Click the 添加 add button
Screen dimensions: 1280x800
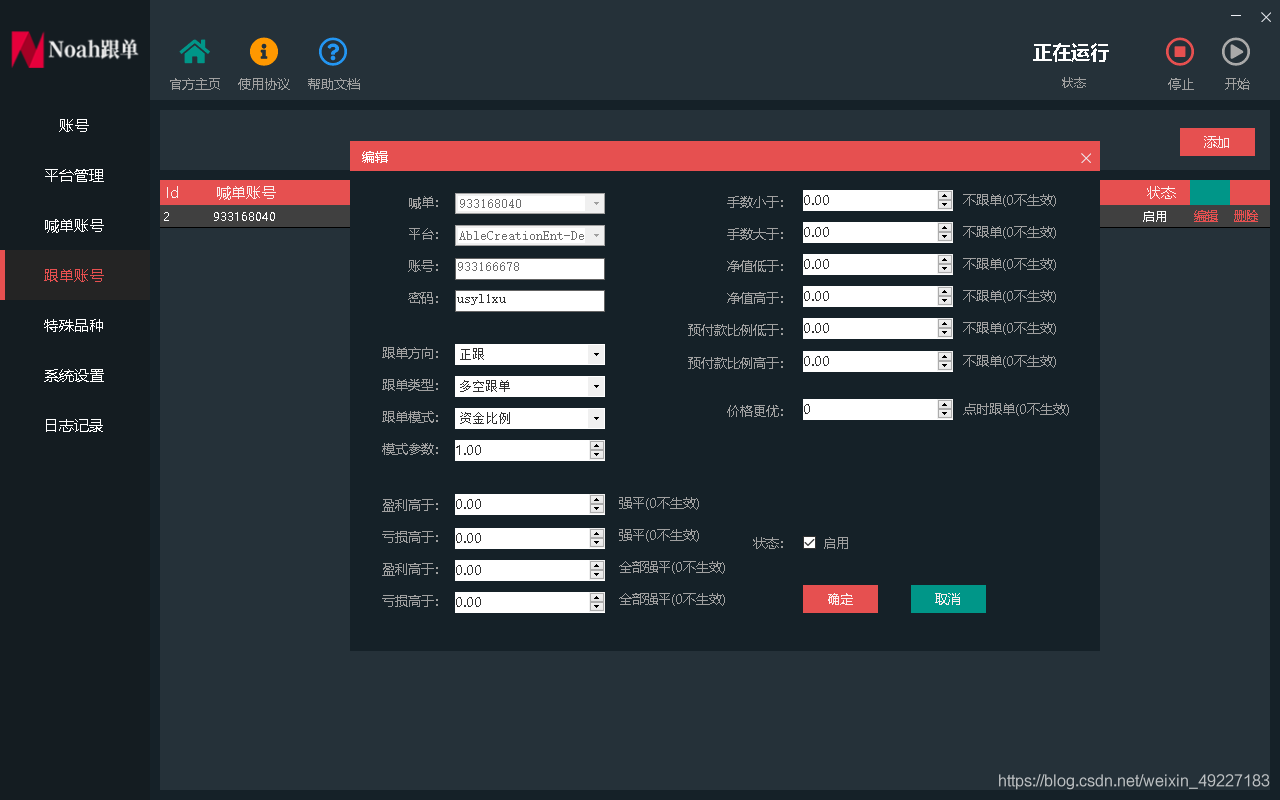point(1217,142)
